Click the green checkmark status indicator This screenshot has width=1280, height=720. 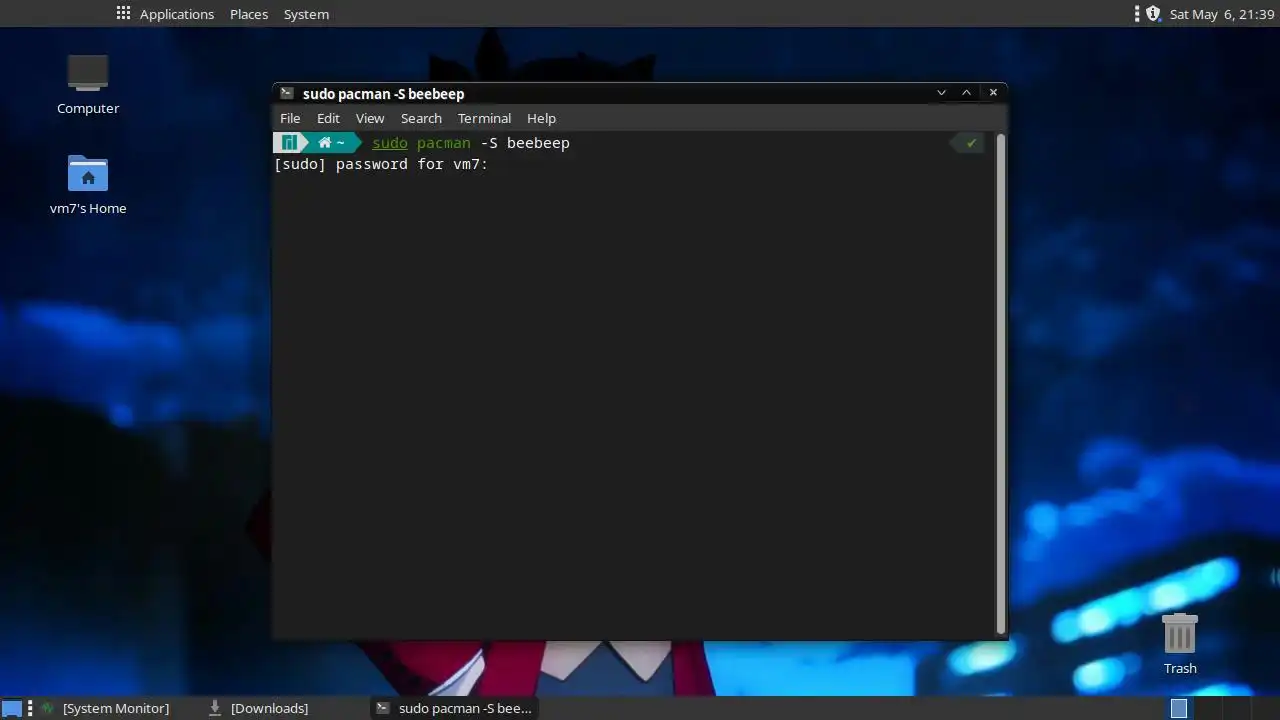970,143
